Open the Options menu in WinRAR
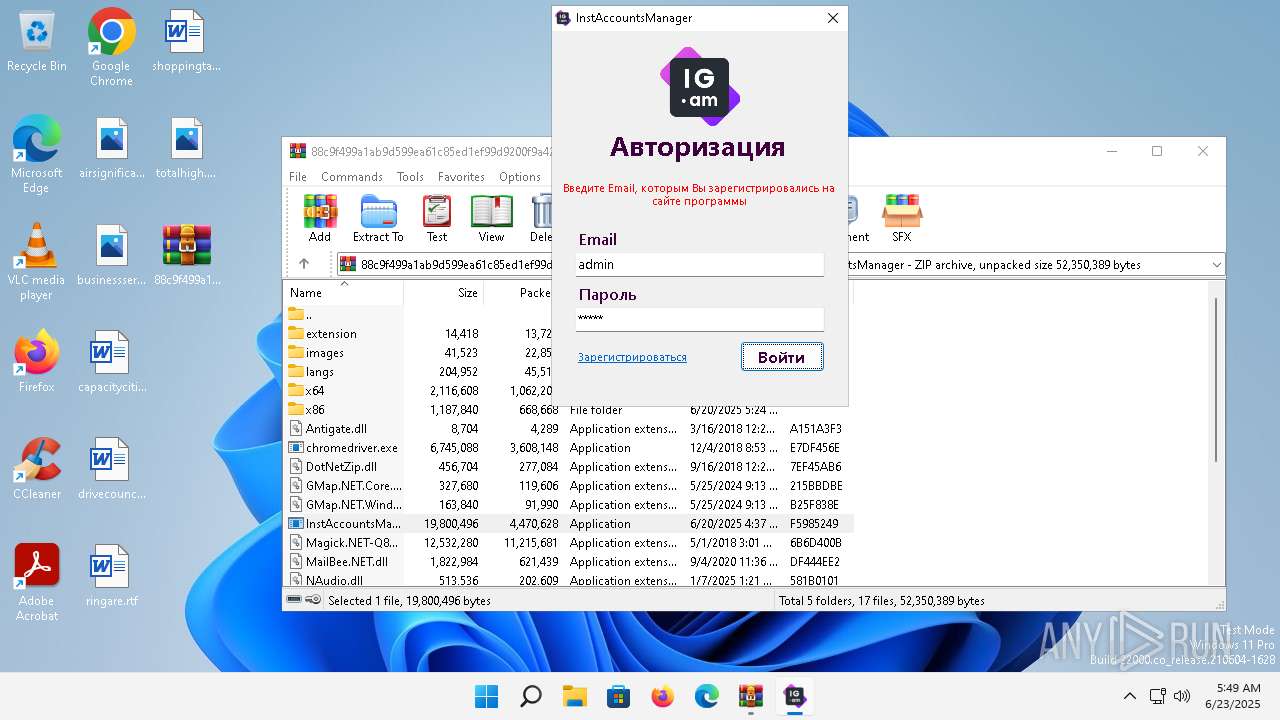1280x720 pixels. tap(520, 177)
